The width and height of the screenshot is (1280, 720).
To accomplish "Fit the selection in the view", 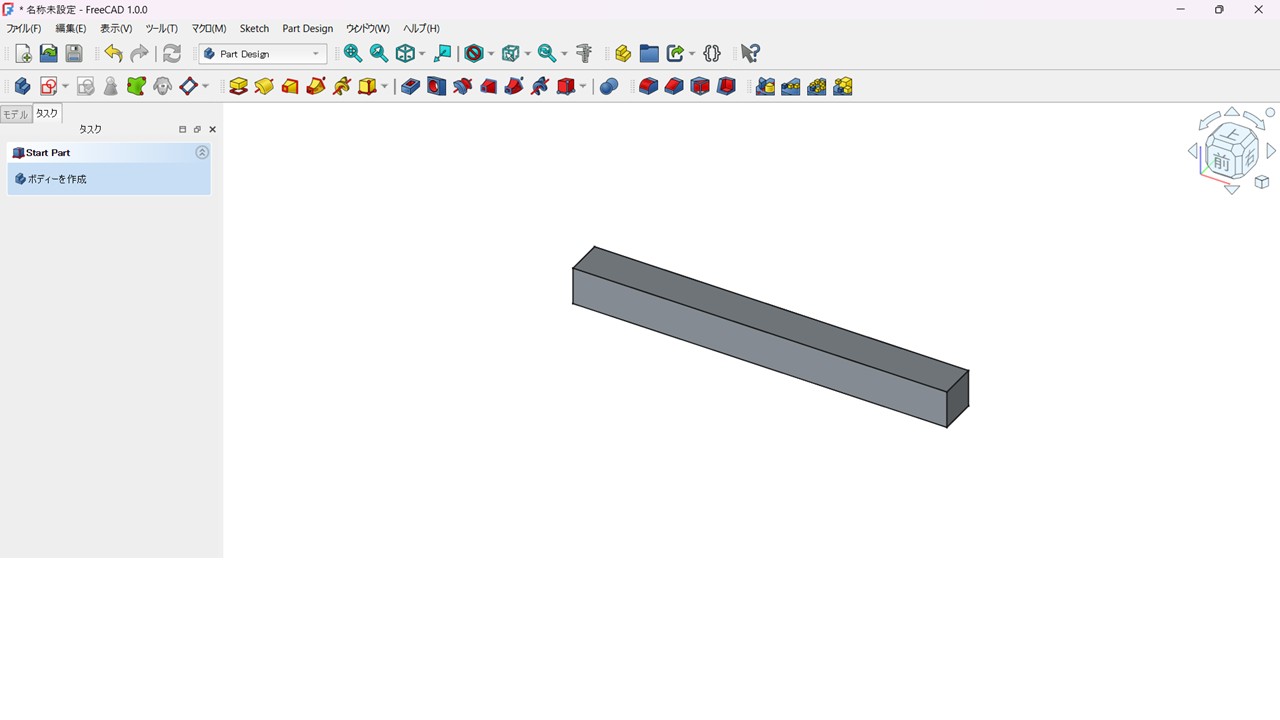I will (x=379, y=54).
